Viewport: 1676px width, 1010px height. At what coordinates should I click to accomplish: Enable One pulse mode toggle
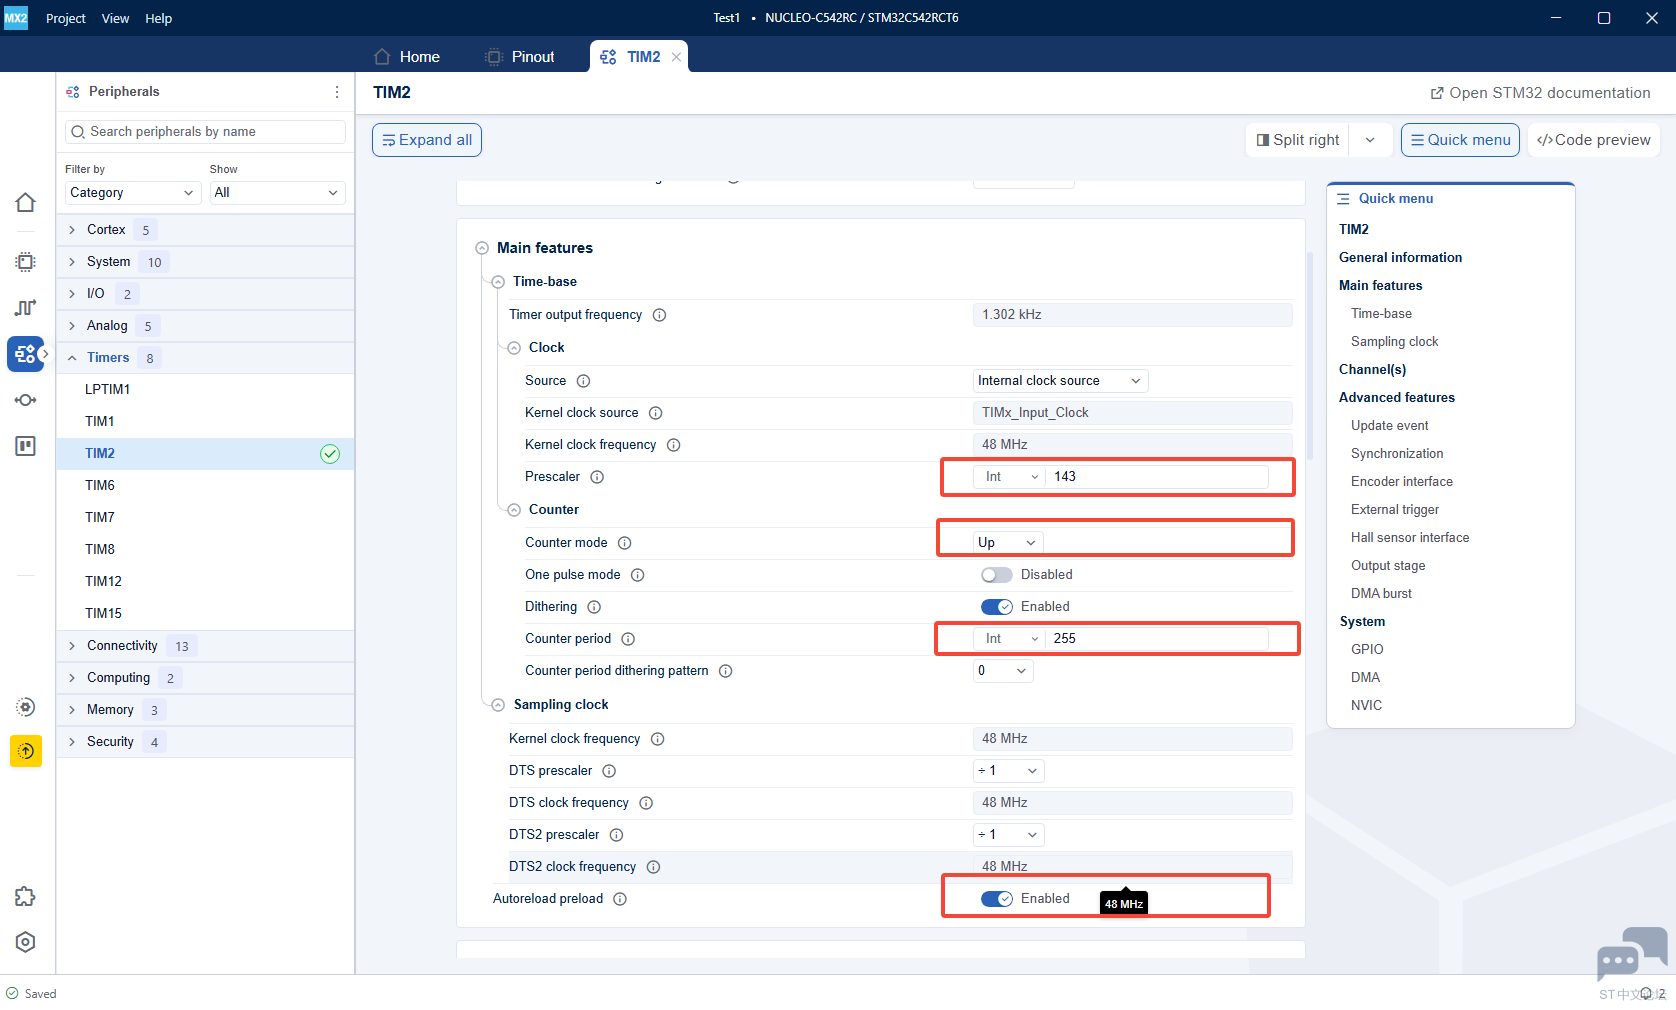coord(996,575)
